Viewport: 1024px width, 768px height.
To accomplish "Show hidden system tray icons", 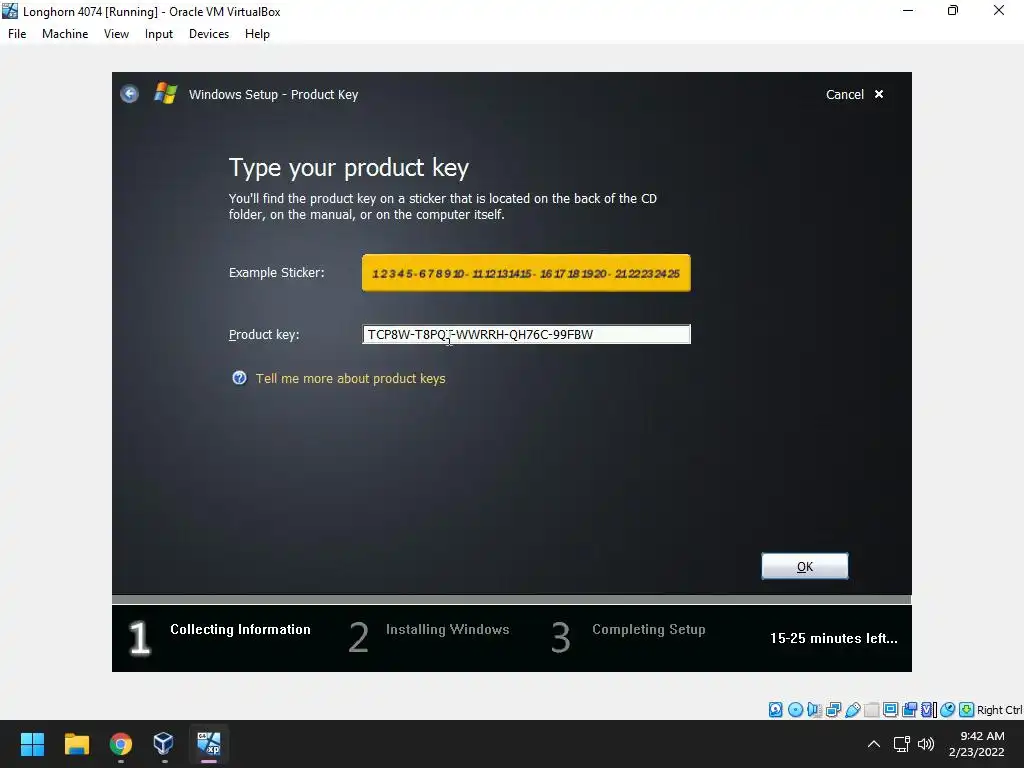I will point(873,744).
